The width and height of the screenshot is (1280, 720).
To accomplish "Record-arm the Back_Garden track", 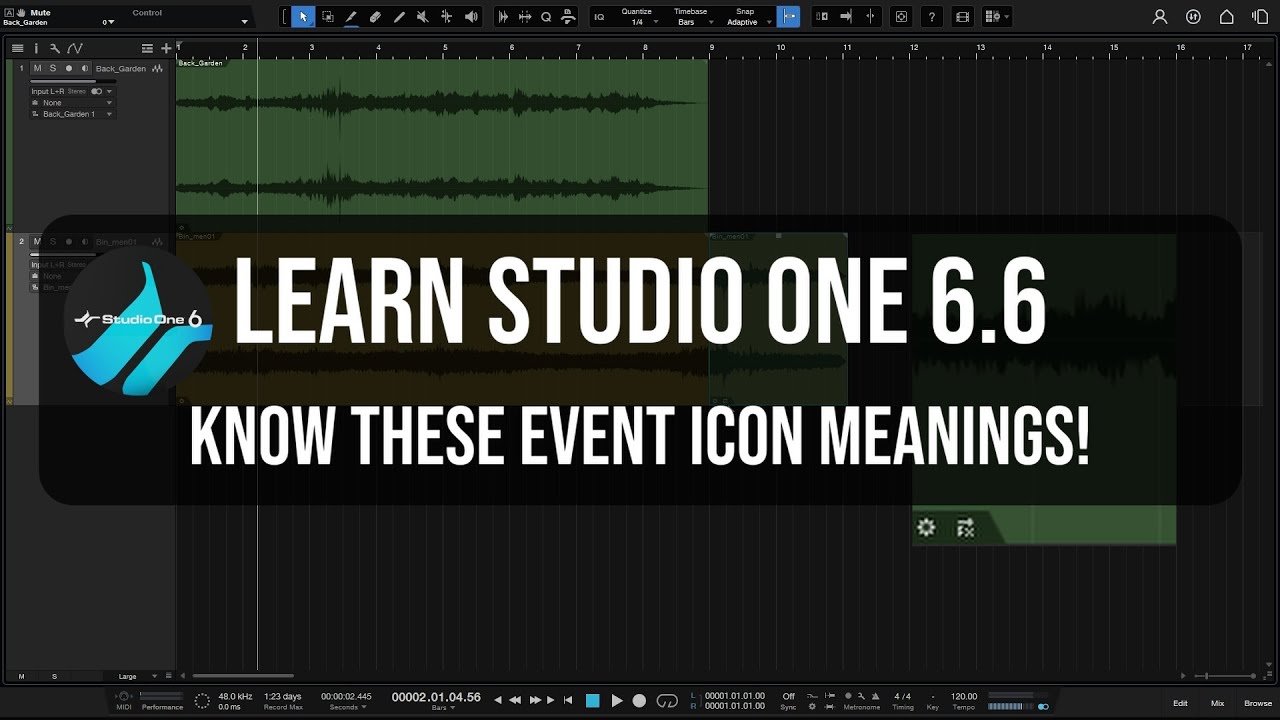I will click(x=69, y=68).
